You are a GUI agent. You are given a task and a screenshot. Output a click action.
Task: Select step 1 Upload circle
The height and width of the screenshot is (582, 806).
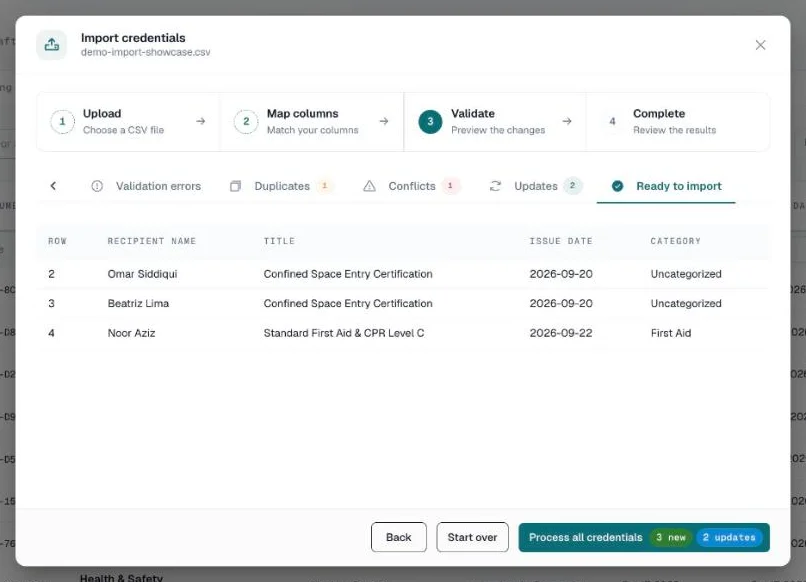[62, 122]
